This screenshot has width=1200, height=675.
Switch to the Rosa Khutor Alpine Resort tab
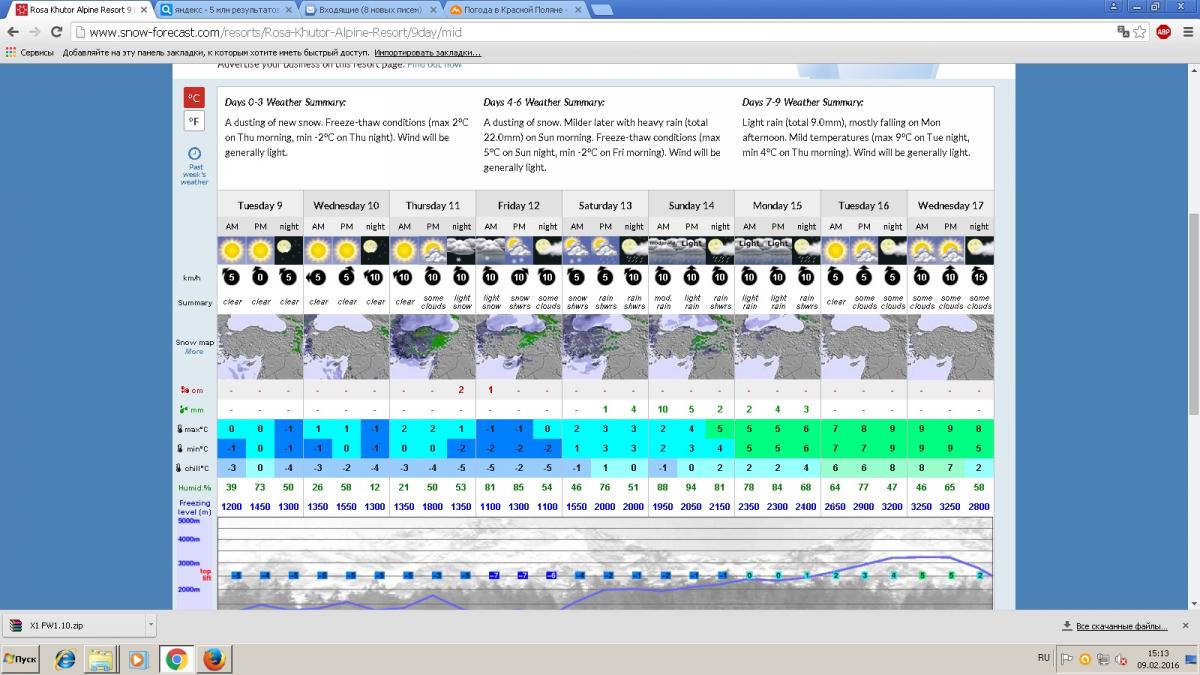(x=79, y=10)
